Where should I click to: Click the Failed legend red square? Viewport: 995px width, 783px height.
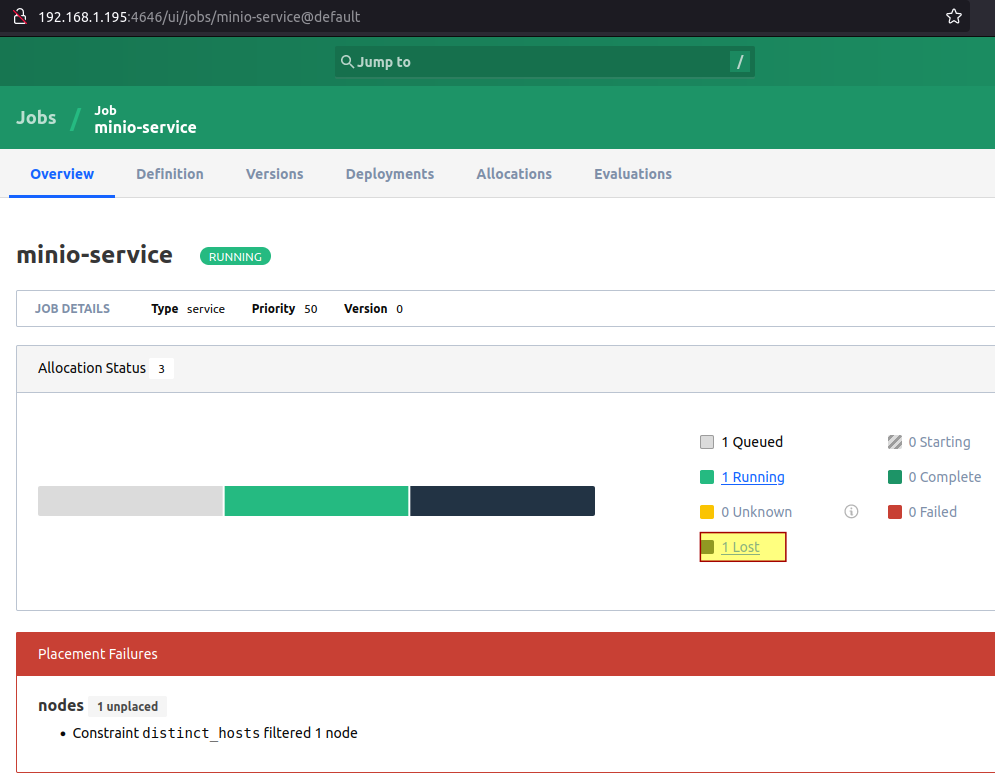[895, 511]
